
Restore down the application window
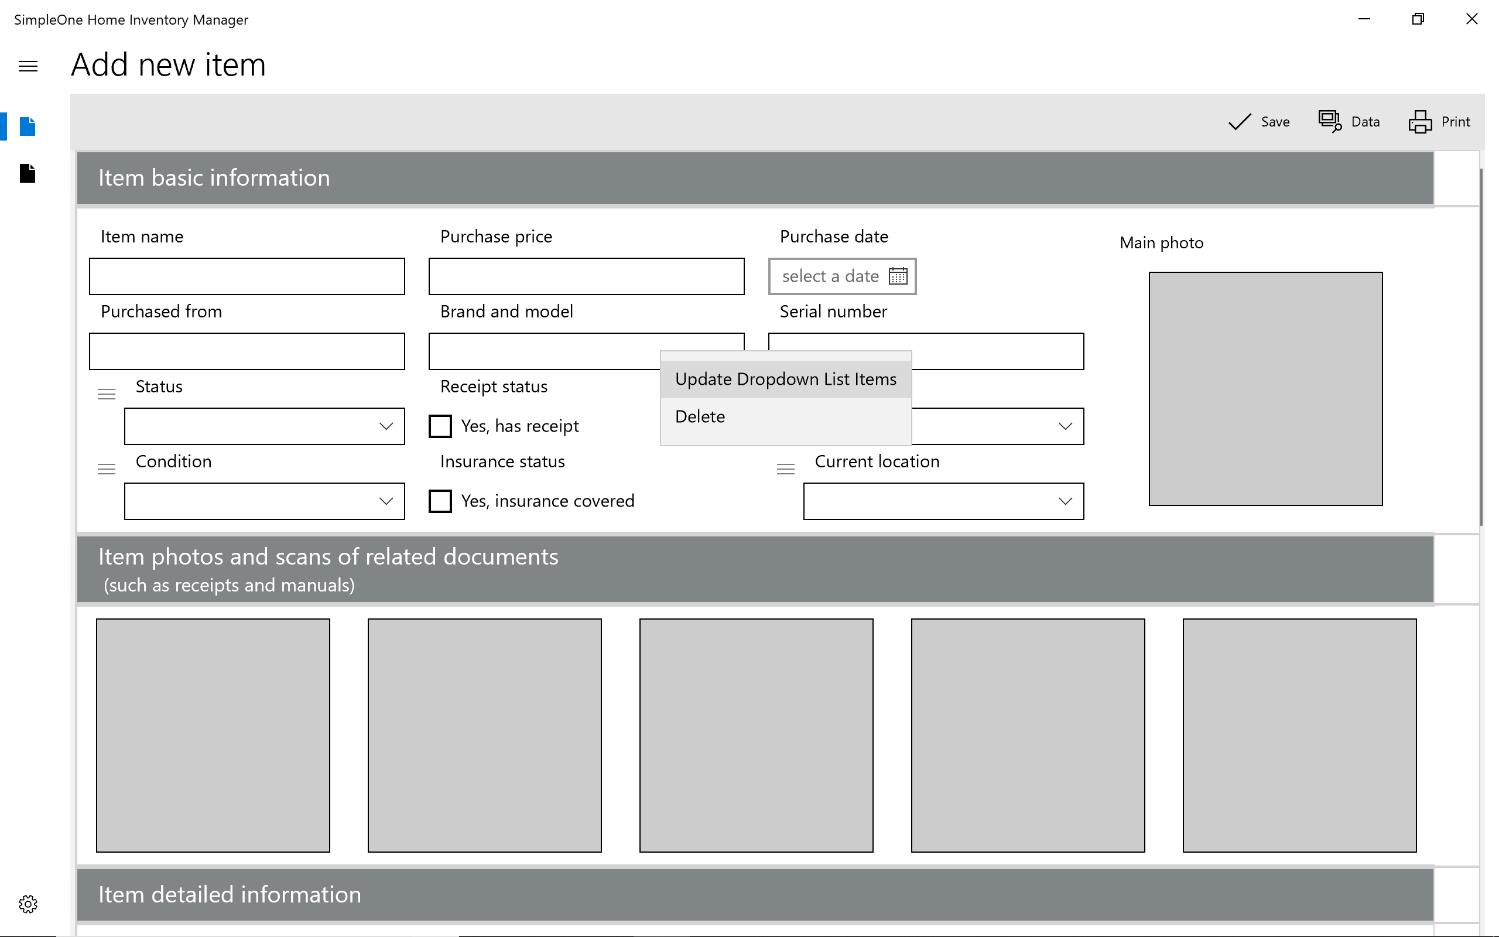click(1418, 19)
